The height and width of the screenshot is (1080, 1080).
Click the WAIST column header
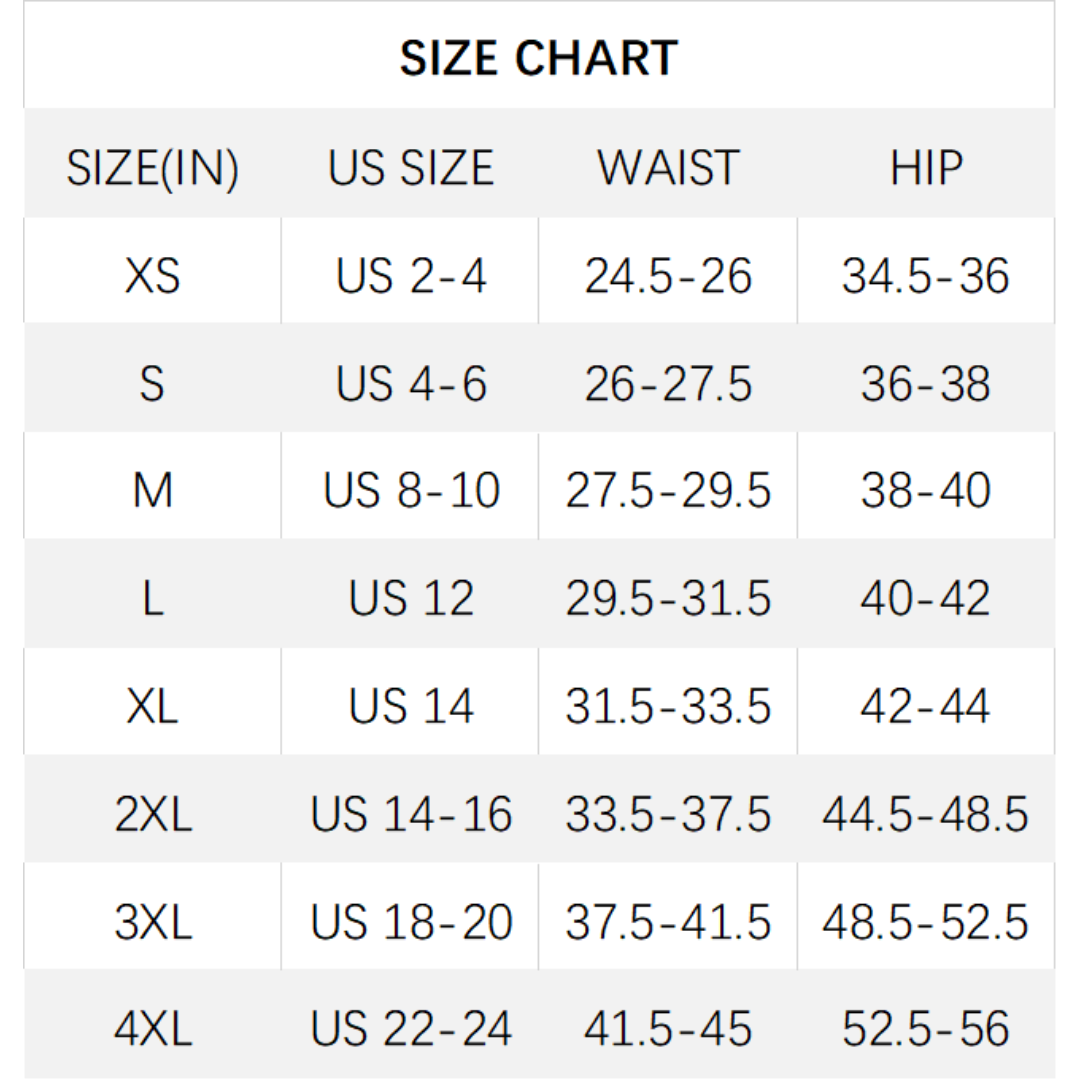pos(668,168)
